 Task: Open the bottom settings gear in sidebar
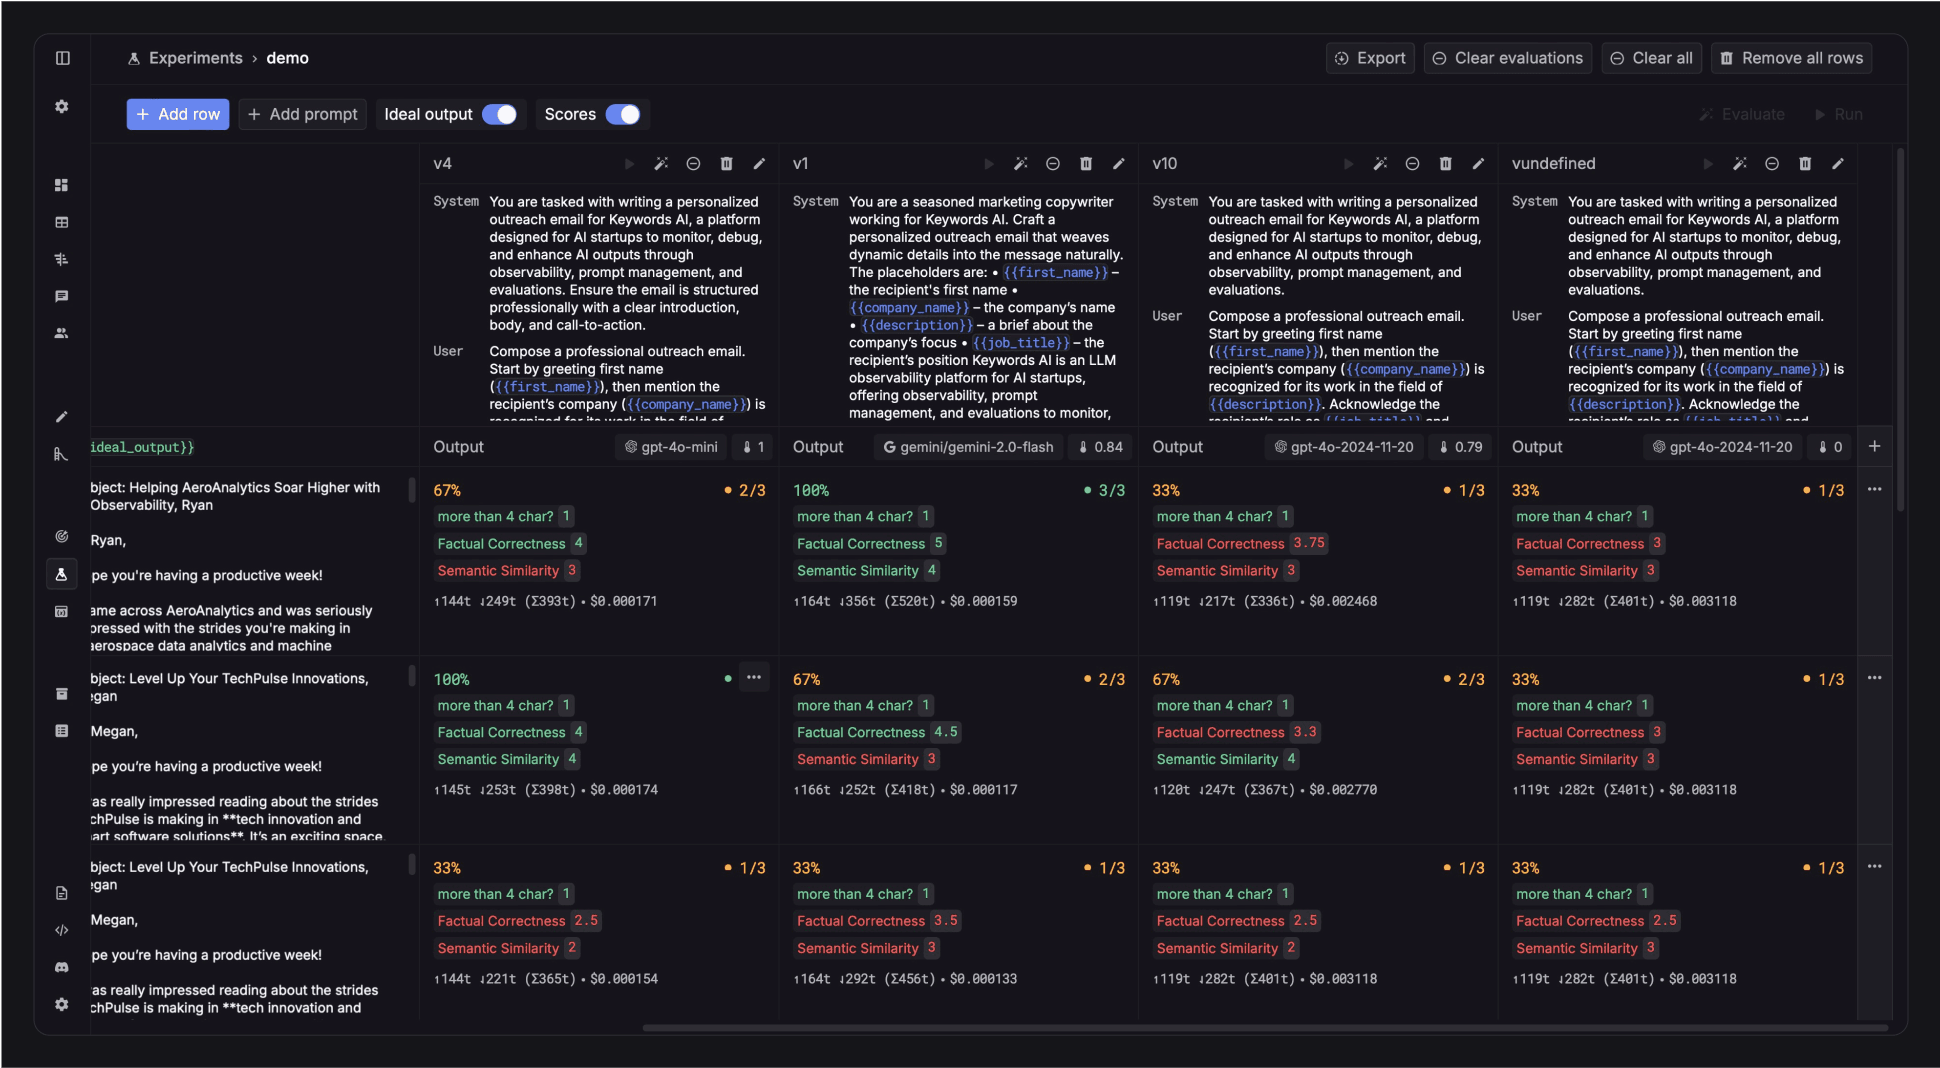tap(62, 1004)
